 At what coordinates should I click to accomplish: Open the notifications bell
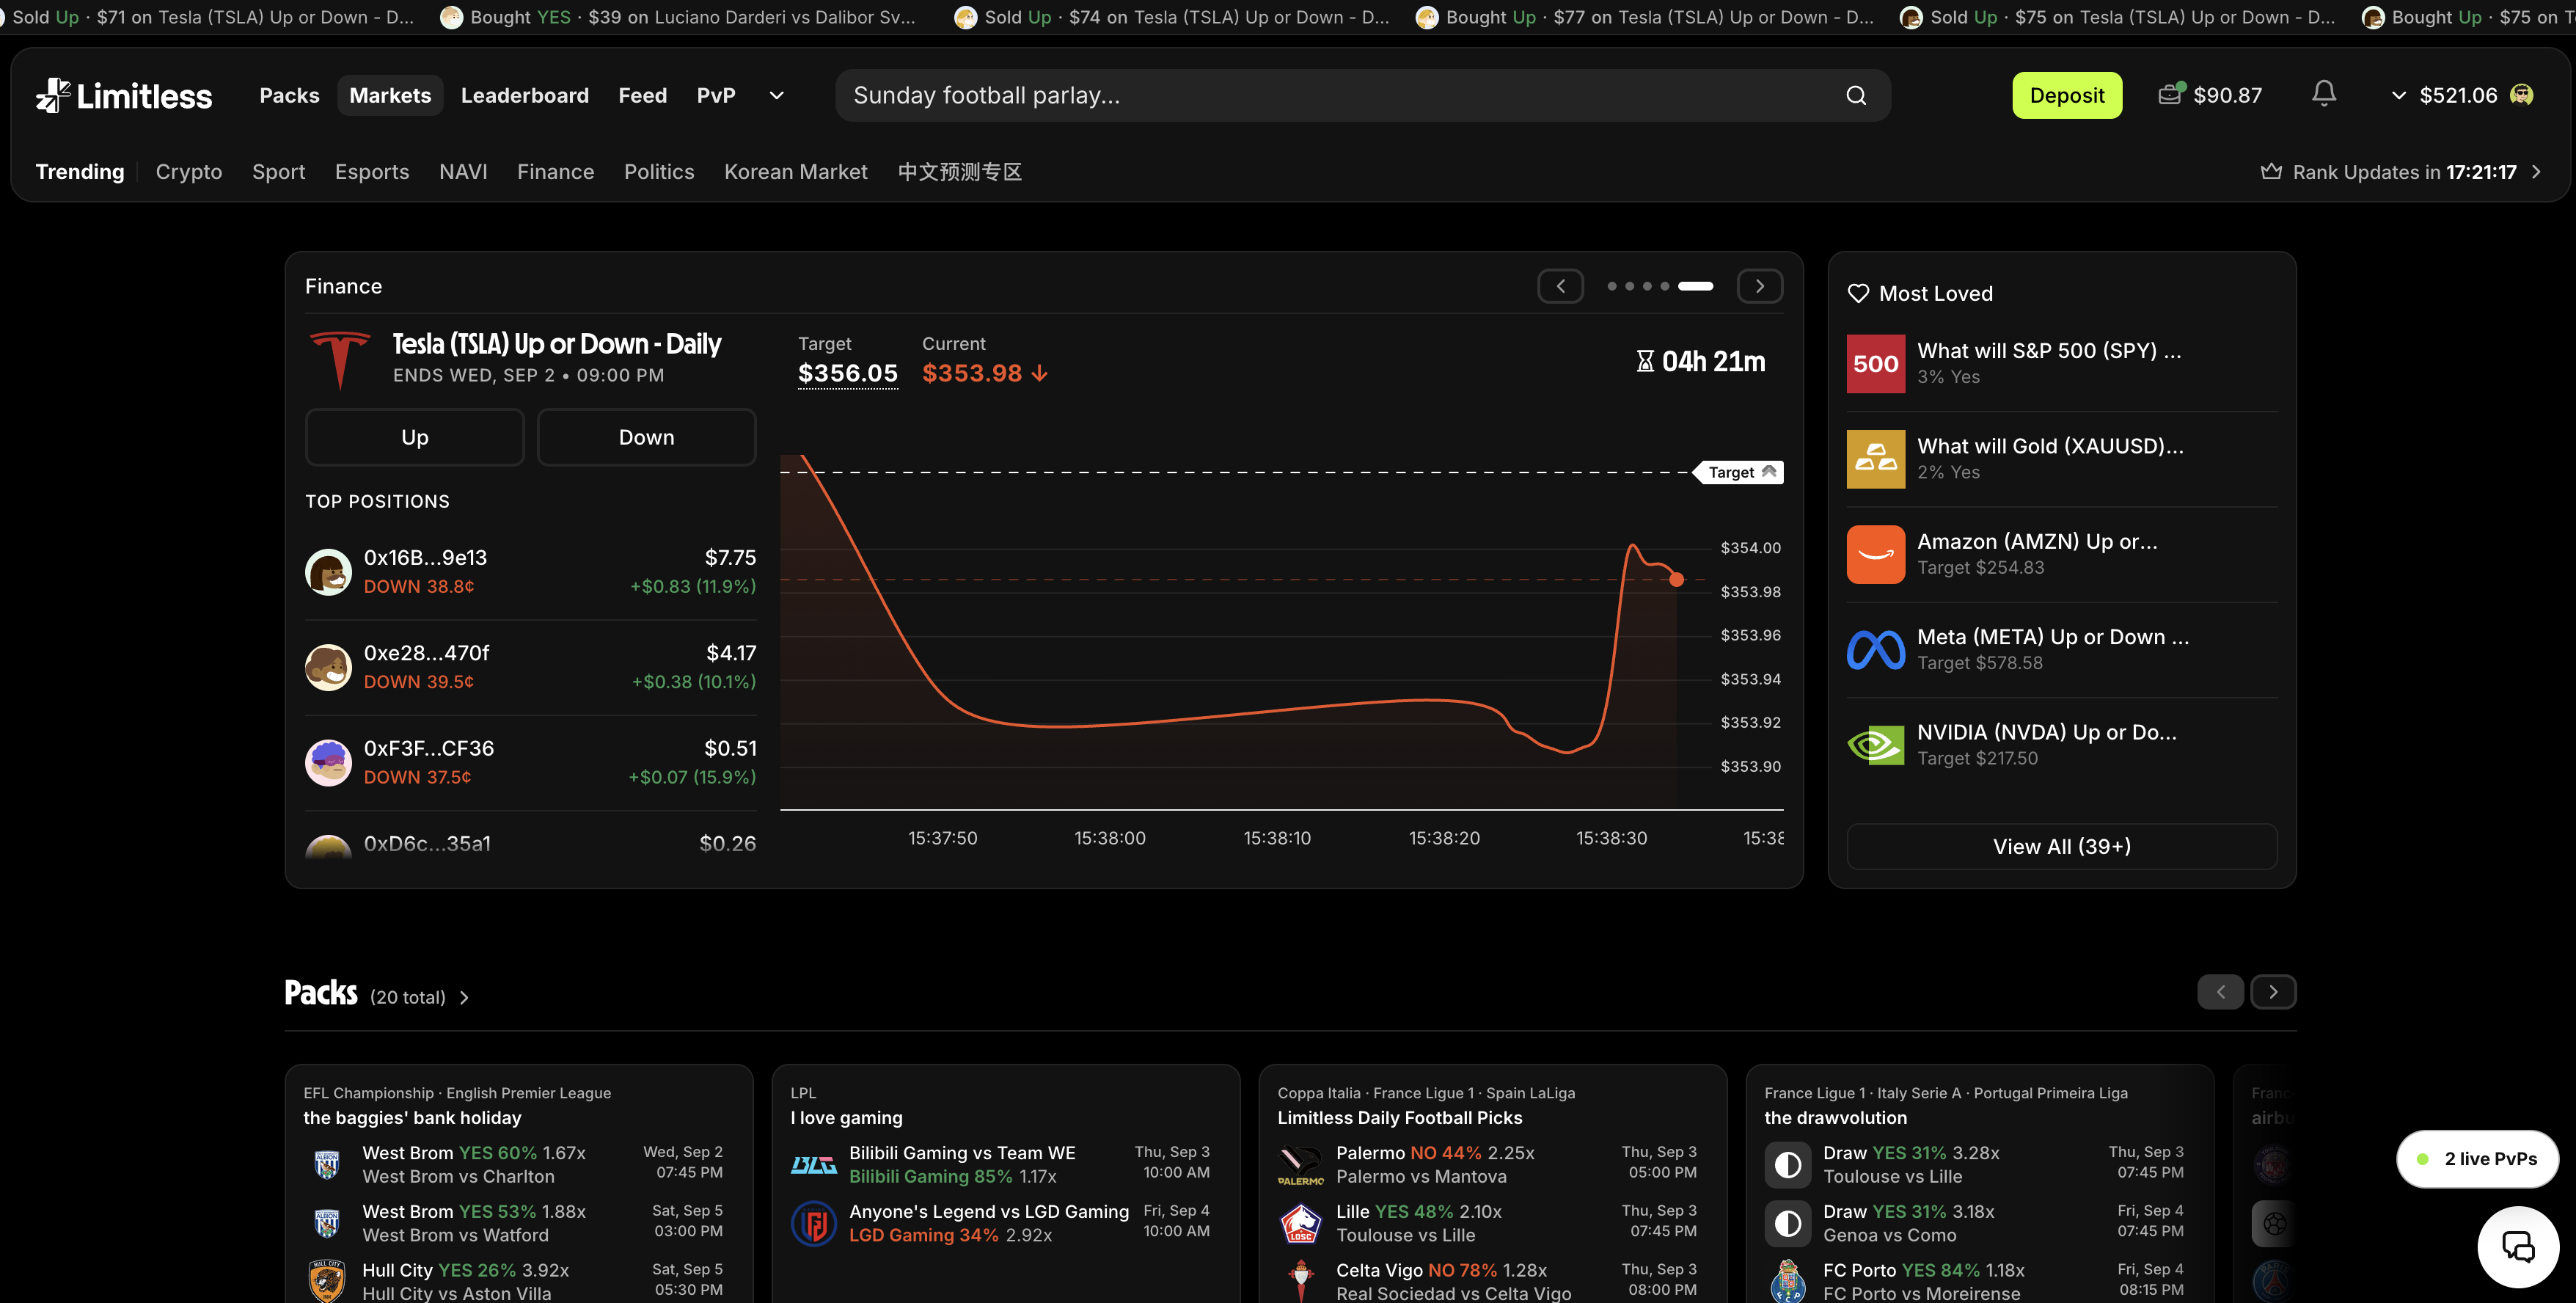point(2324,94)
